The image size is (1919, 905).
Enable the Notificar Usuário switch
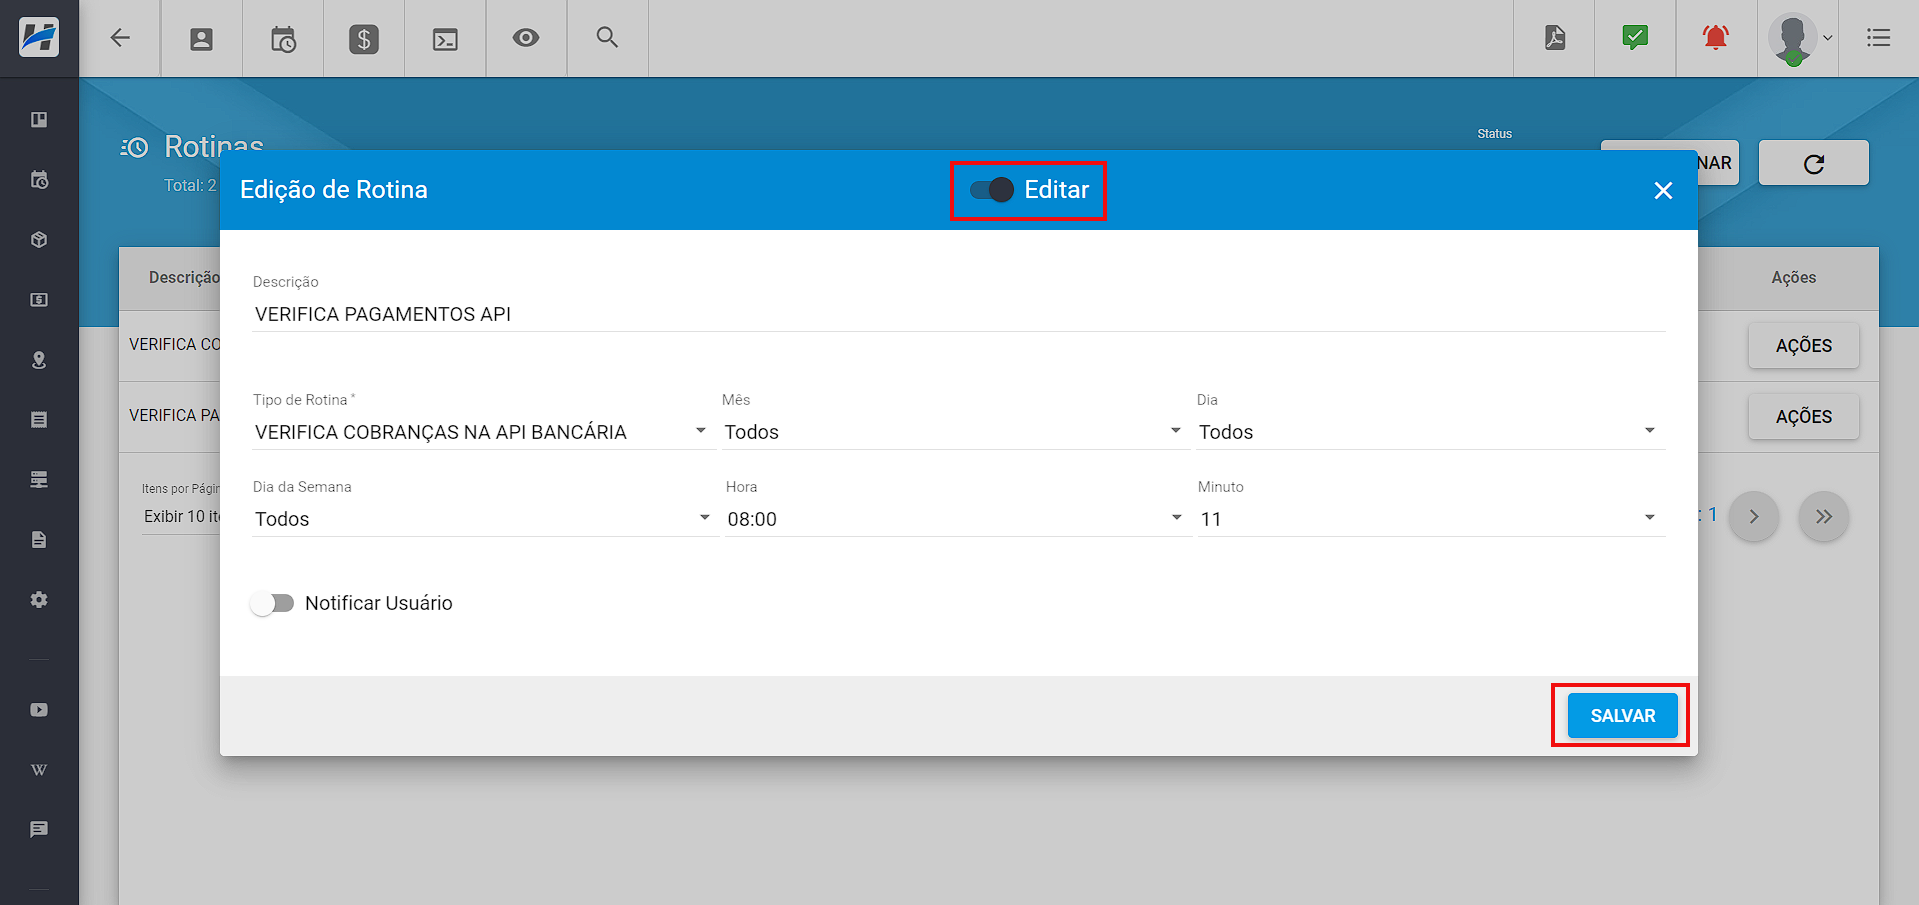click(272, 603)
